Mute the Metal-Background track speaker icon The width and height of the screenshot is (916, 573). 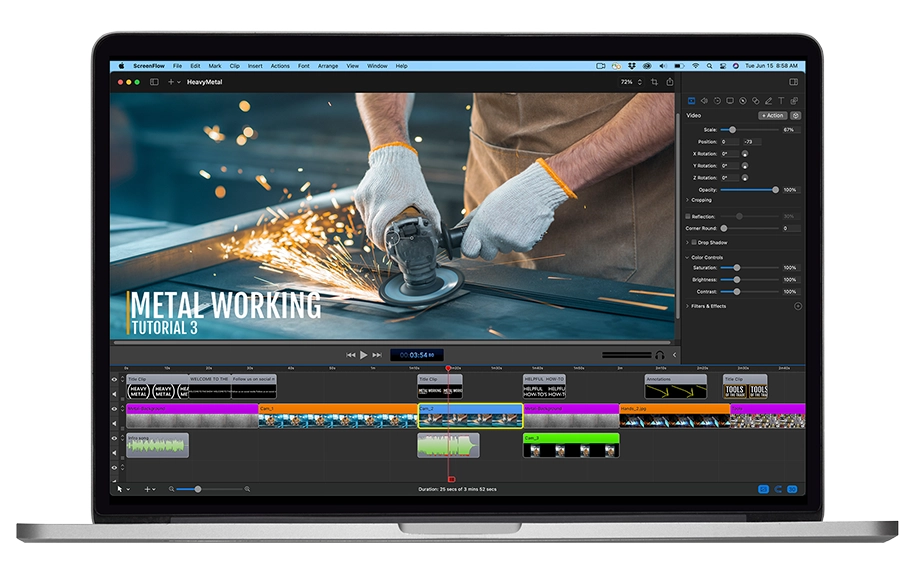114,423
